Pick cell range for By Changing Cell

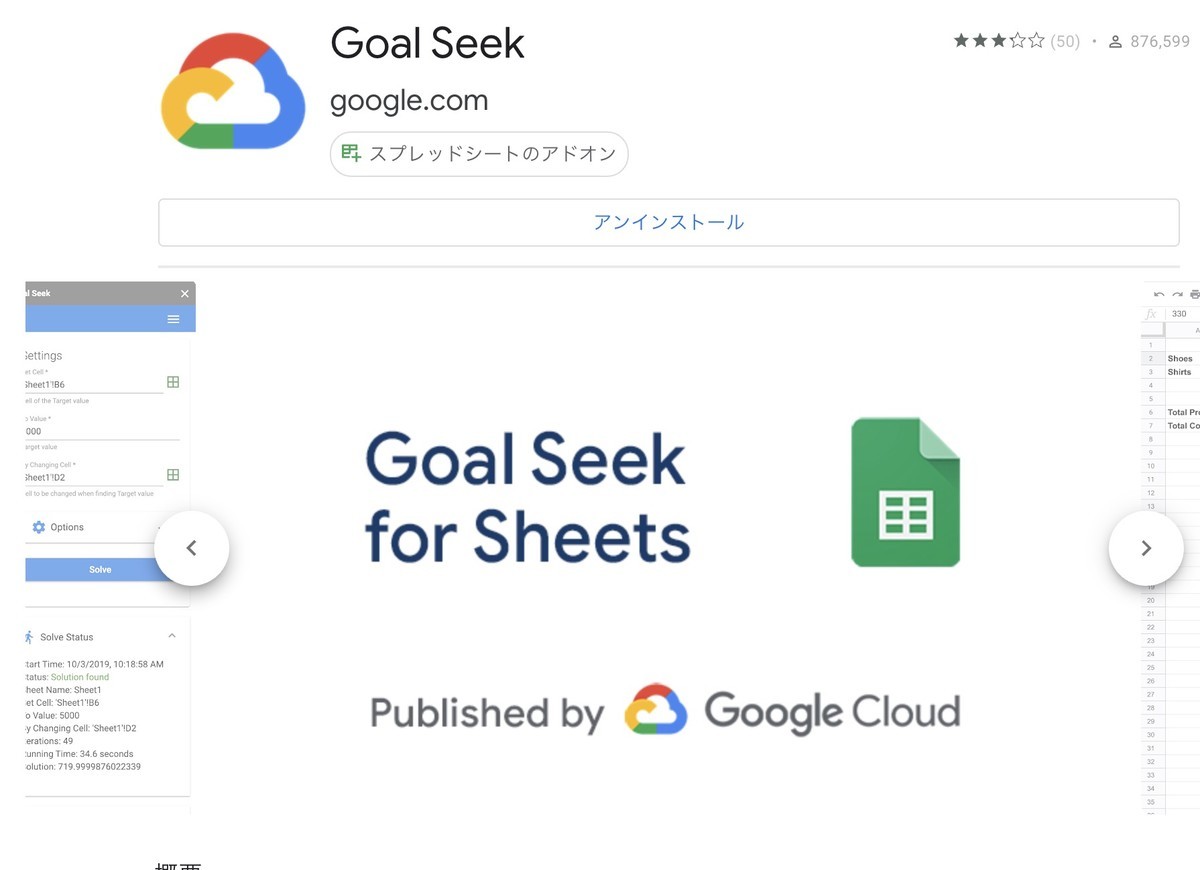click(x=173, y=475)
